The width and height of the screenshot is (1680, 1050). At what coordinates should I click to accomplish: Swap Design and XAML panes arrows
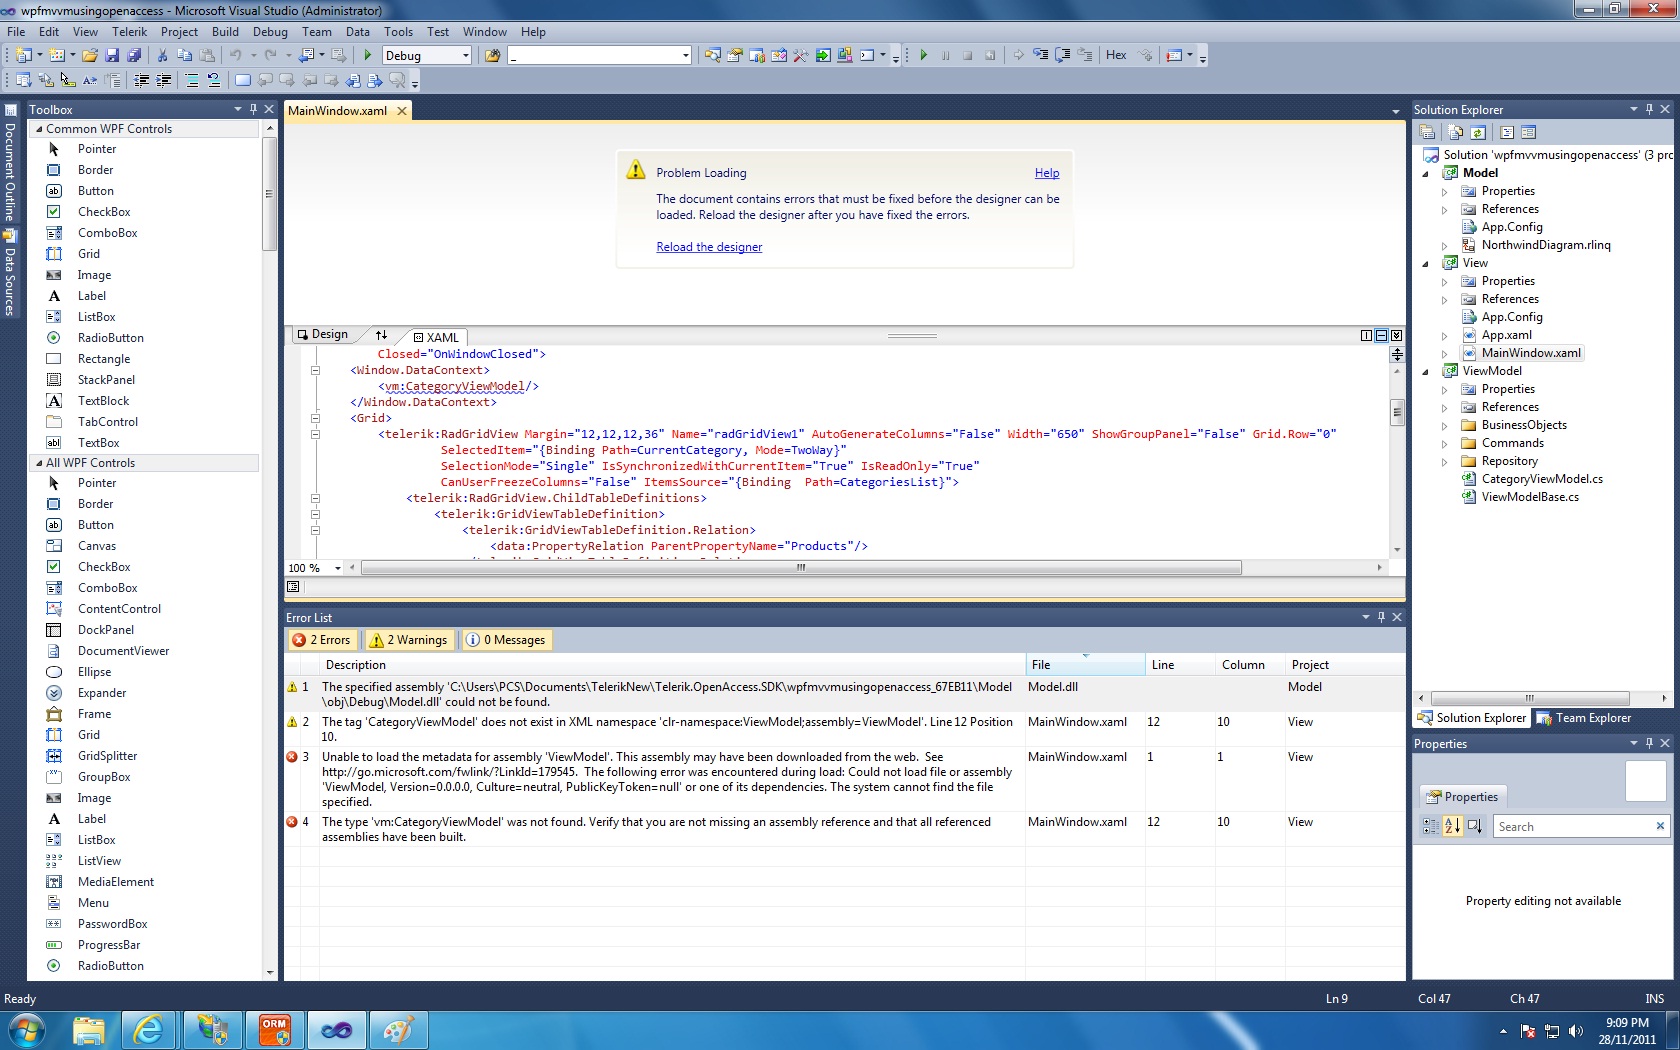pos(381,335)
